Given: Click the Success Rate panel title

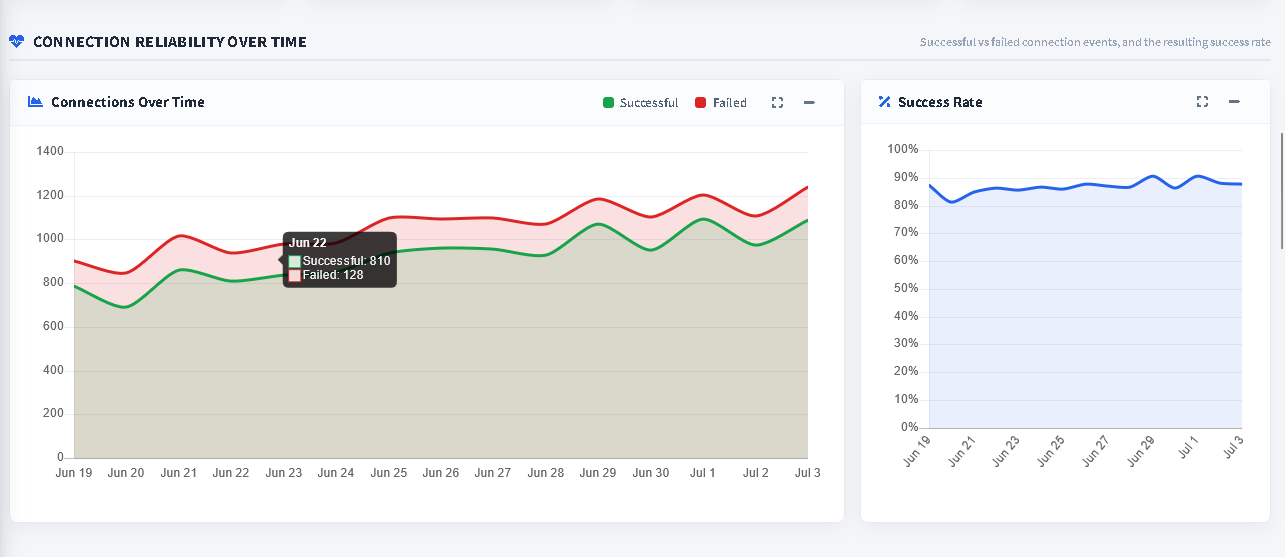Looking at the screenshot, I should (x=940, y=102).
